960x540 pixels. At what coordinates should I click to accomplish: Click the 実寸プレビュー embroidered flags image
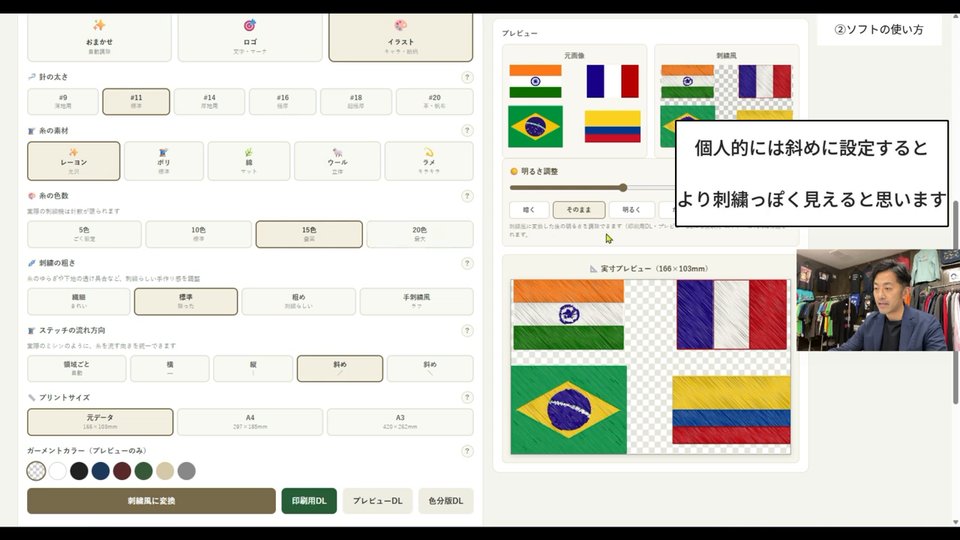click(x=650, y=367)
